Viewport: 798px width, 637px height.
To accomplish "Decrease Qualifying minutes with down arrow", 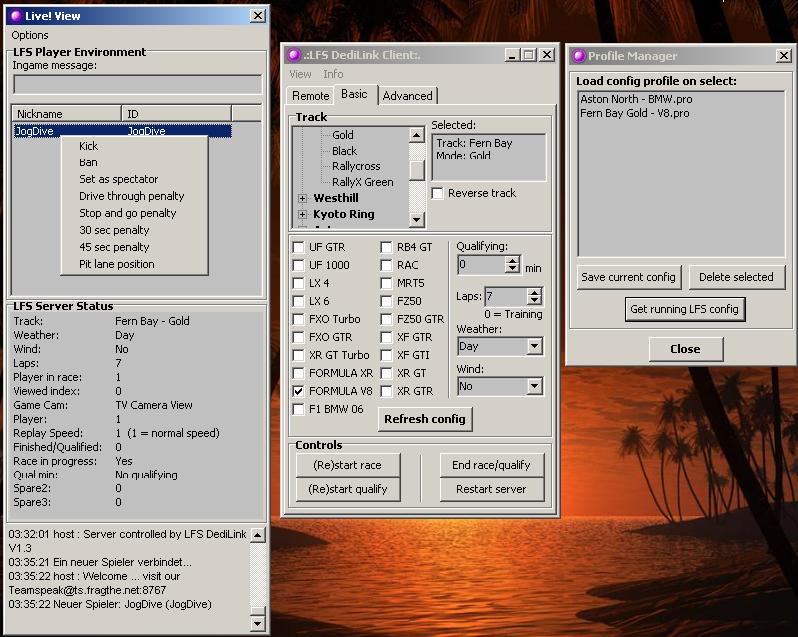I will 512,269.
